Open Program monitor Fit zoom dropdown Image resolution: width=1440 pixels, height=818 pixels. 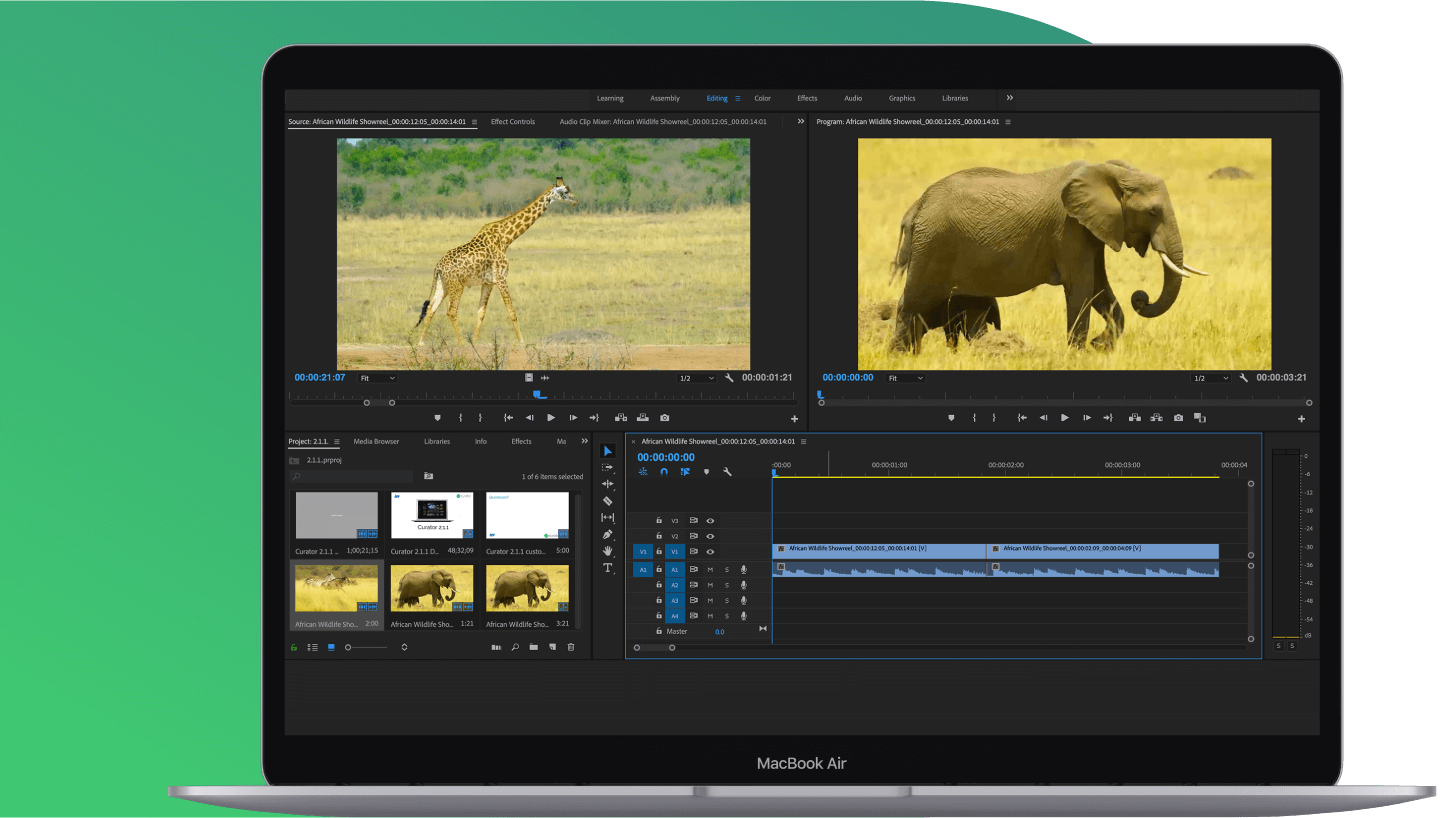(x=906, y=378)
